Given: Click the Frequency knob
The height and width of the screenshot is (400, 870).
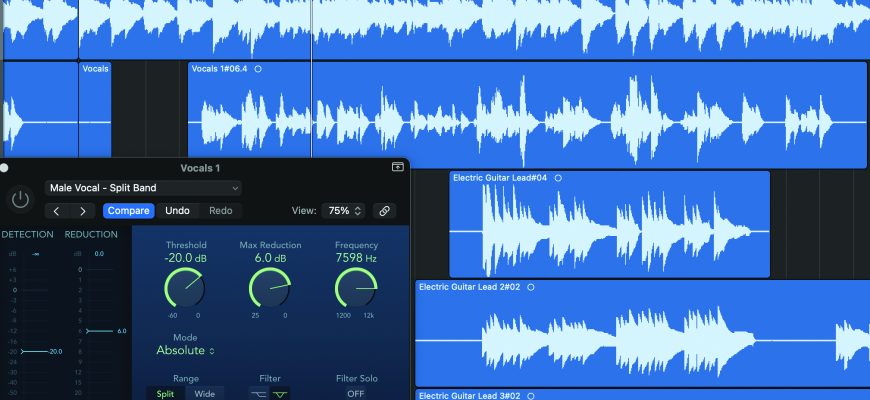Looking at the screenshot, I should 356,288.
